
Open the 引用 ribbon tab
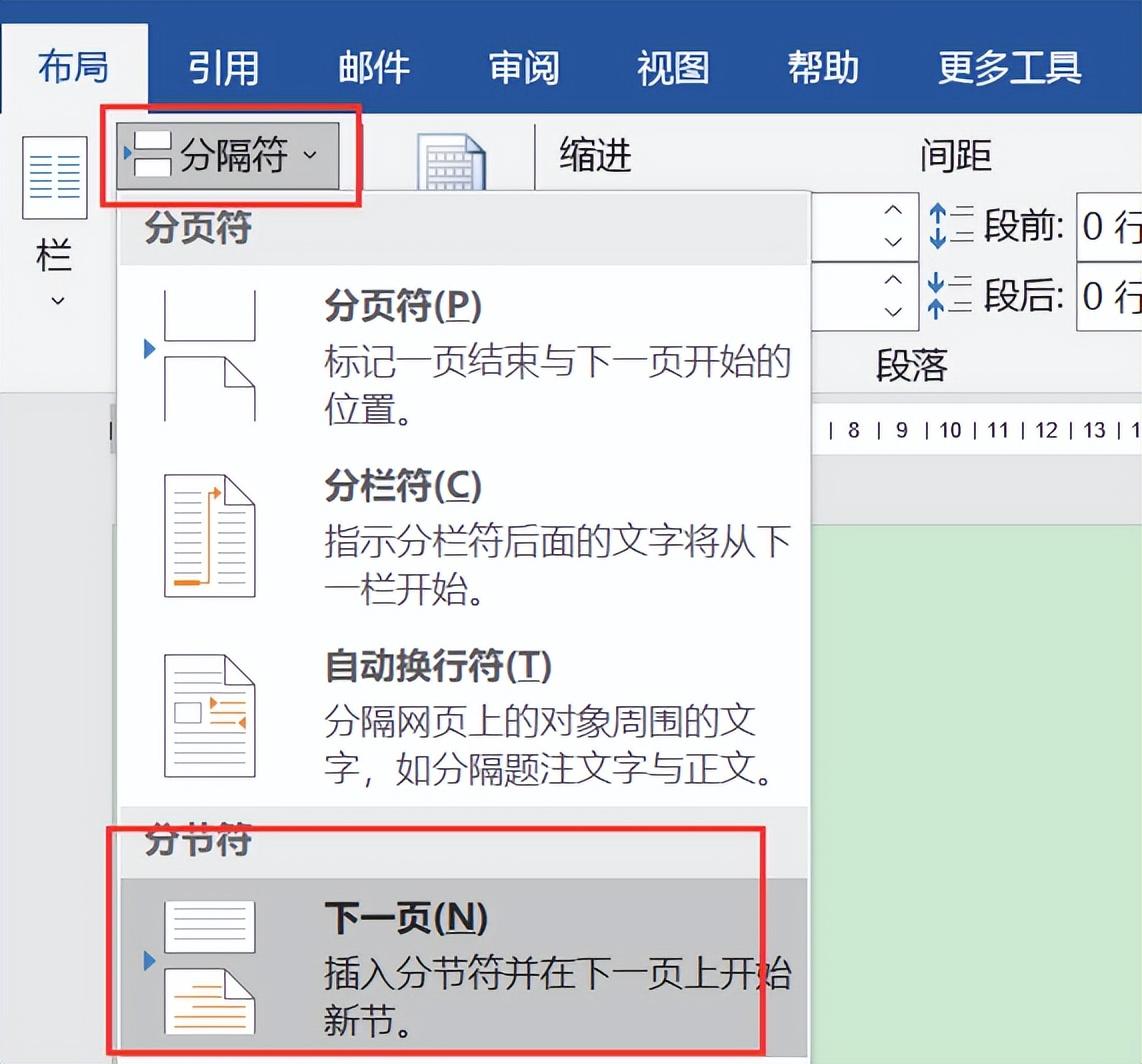(x=223, y=68)
